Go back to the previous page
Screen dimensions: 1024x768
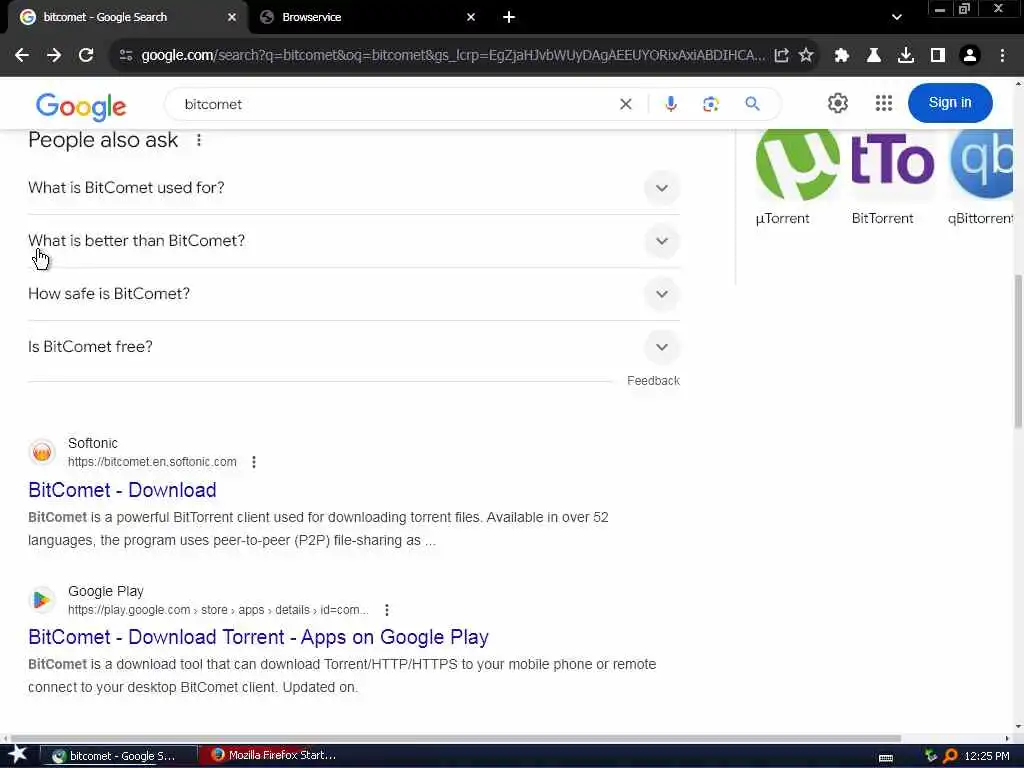(22, 56)
